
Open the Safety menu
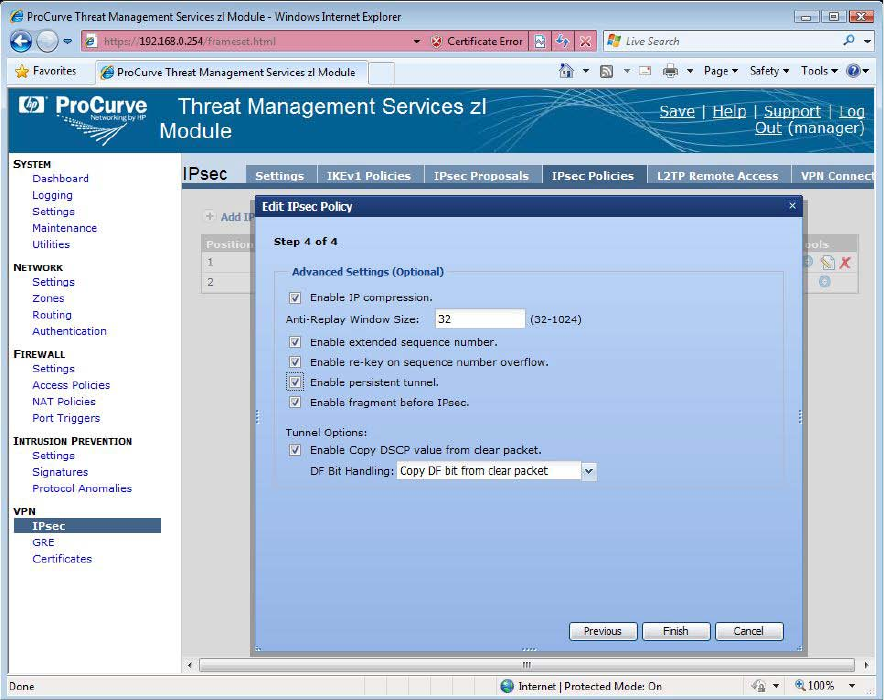(x=769, y=71)
